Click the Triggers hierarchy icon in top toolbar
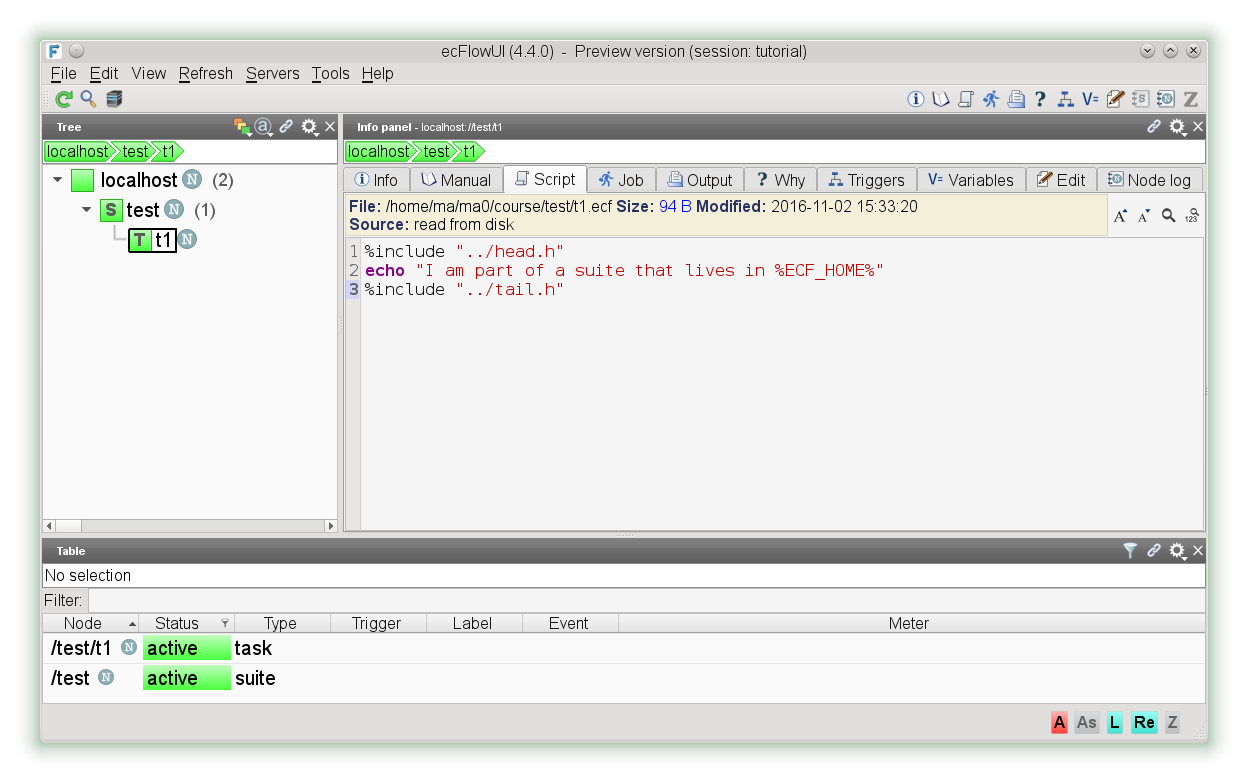 click(x=1065, y=99)
